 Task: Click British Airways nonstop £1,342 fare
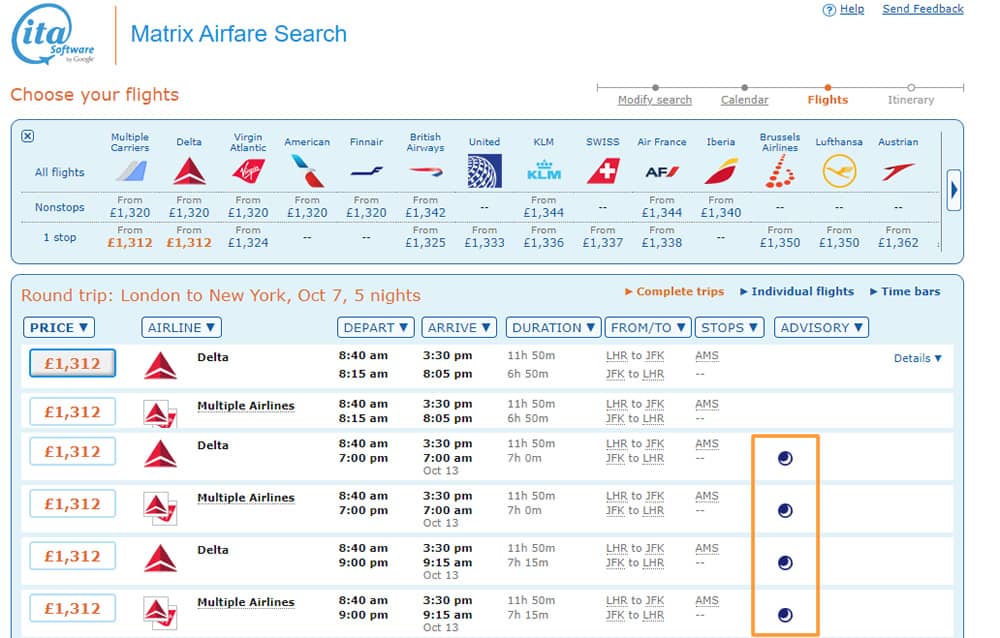[425, 212]
